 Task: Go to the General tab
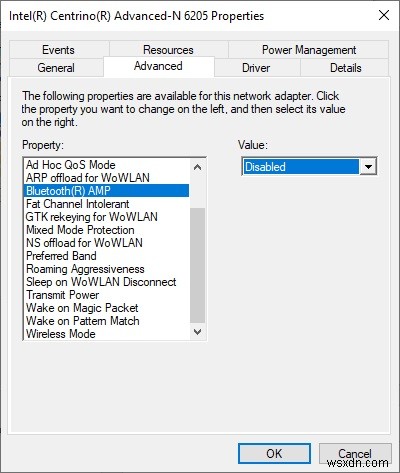pos(56,68)
